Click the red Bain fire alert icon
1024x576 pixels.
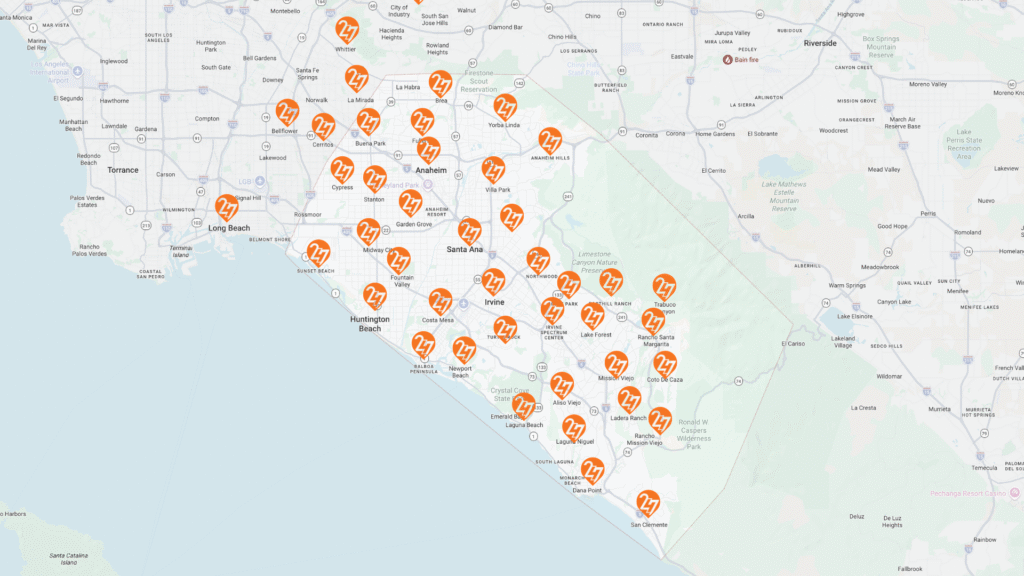click(x=728, y=59)
